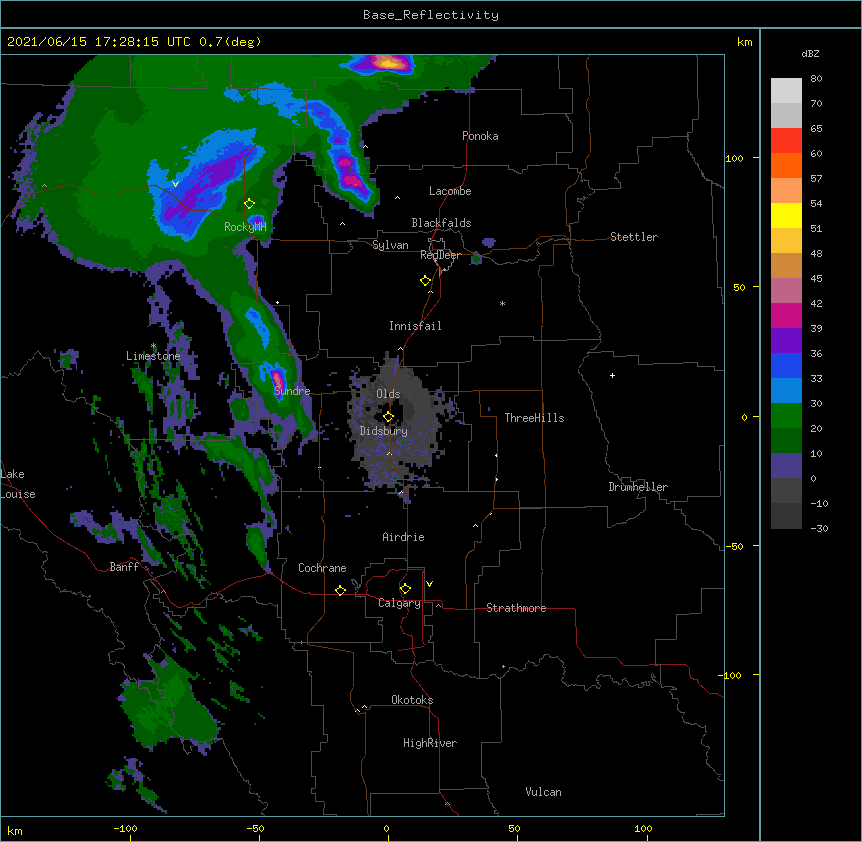Click the 2021/06/15 17:28:15 UTC timestamp

pyautogui.click(x=99, y=42)
